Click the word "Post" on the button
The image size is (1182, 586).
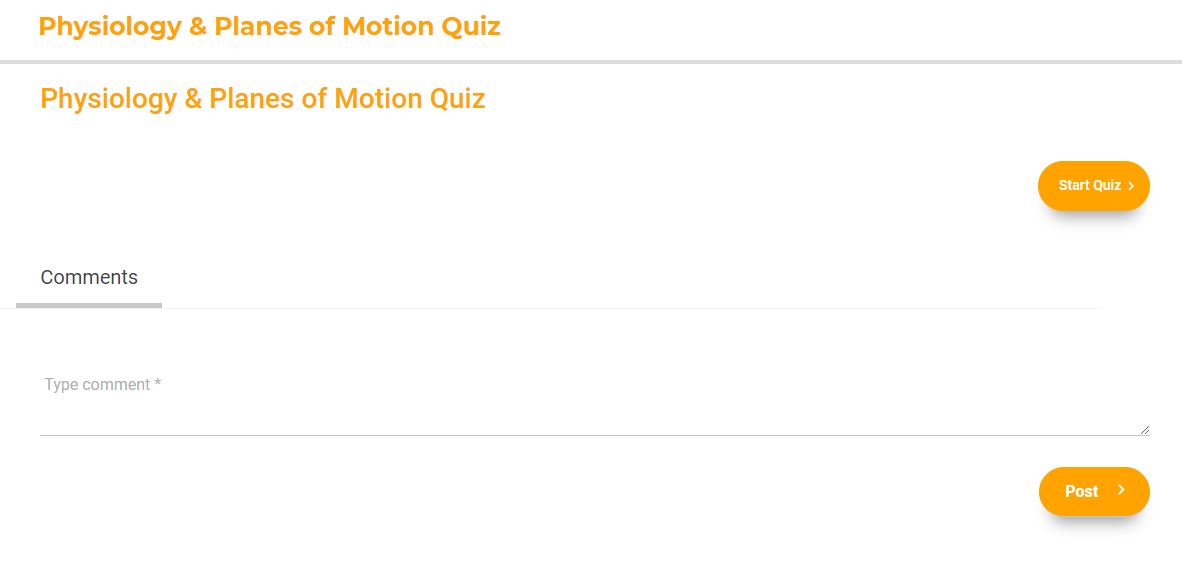[1081, 491]
